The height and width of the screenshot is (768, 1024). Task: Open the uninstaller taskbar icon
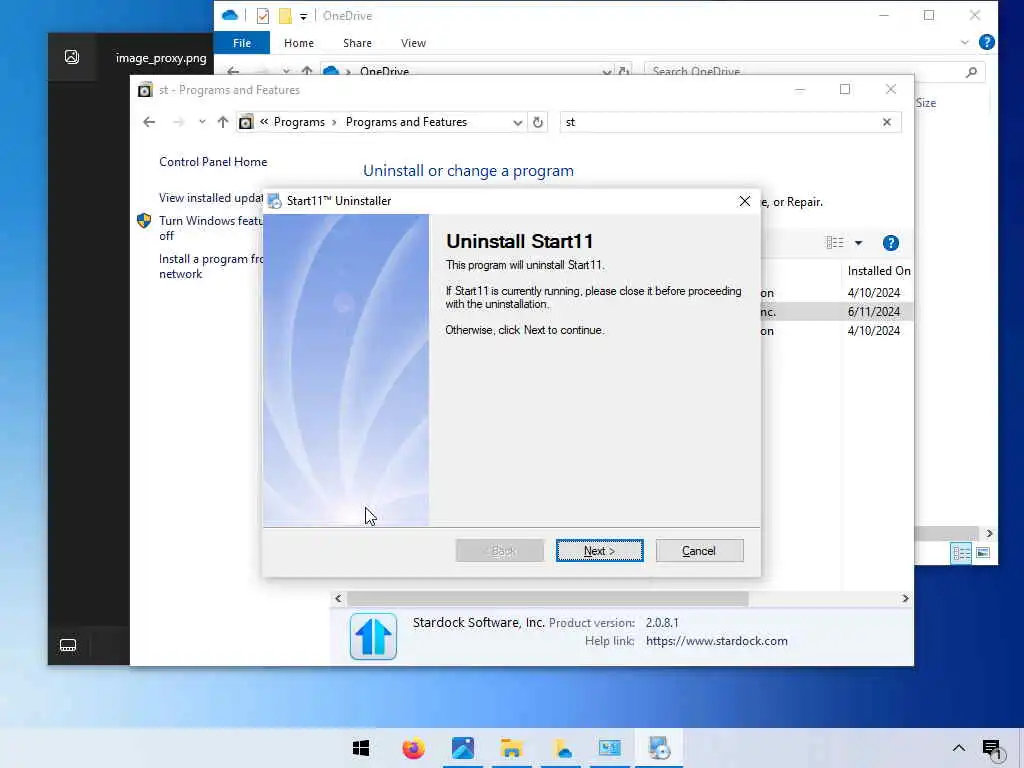[659, 748]
